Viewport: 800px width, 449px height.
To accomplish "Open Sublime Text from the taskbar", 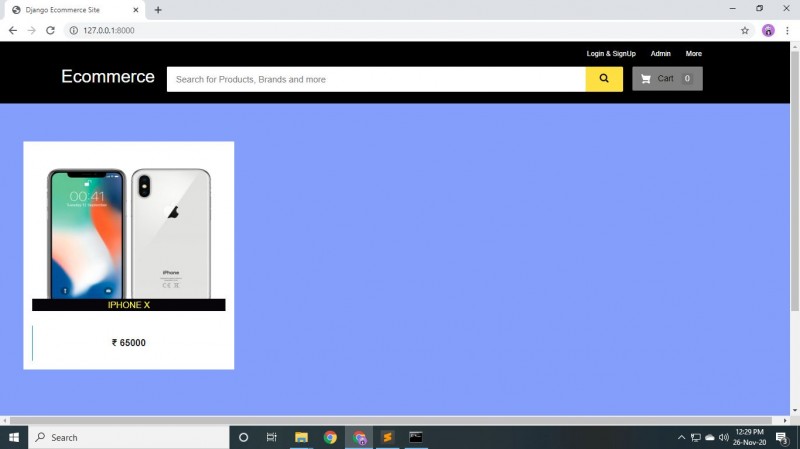I will click(x=387, y=437).
